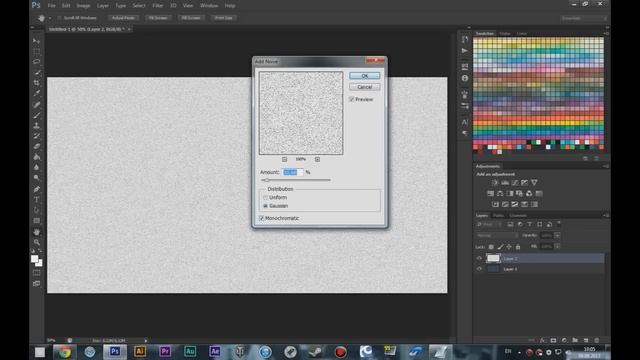The width and height of the screenshot is (640, 360).
Task: Click the Fit Screen button
Action: pyautogui.click(x=158, y=18)
